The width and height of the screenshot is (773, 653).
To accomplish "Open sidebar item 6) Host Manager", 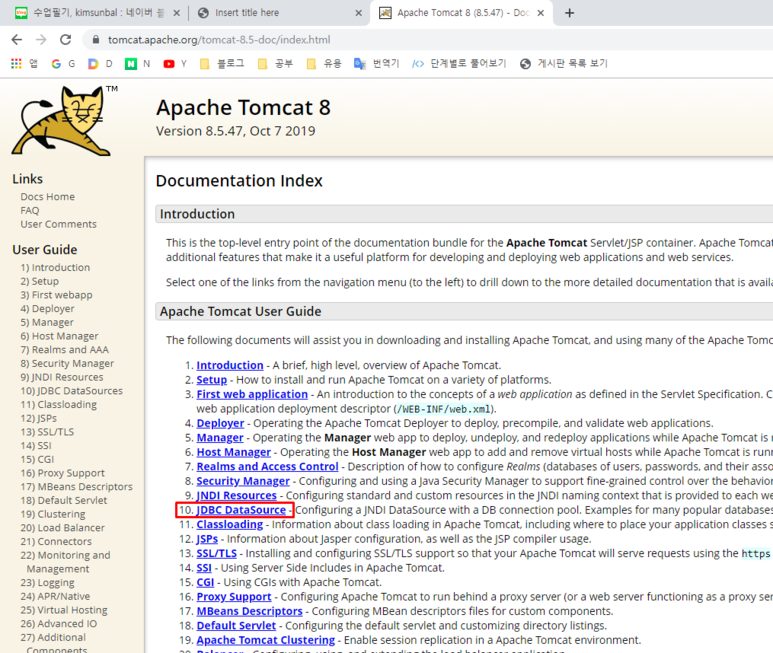I will 59,336.
